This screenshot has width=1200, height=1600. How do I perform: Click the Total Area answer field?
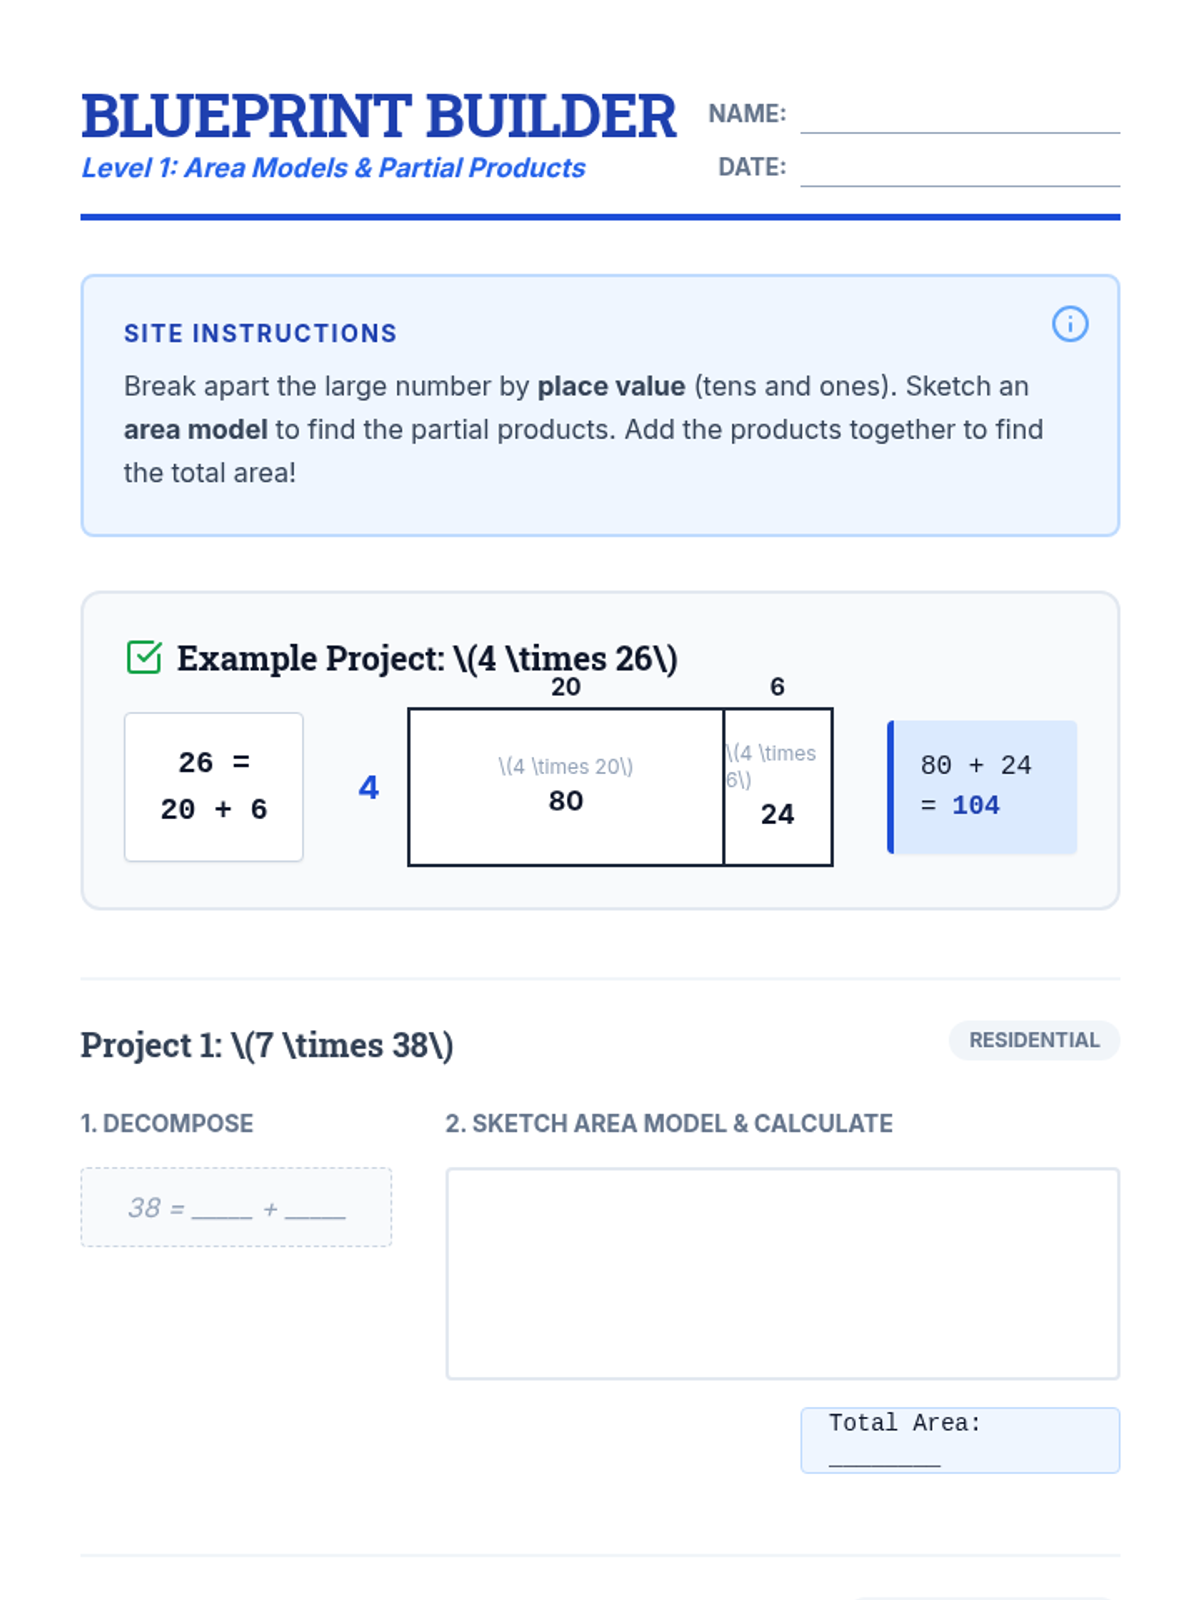[x=959, y=1440]
